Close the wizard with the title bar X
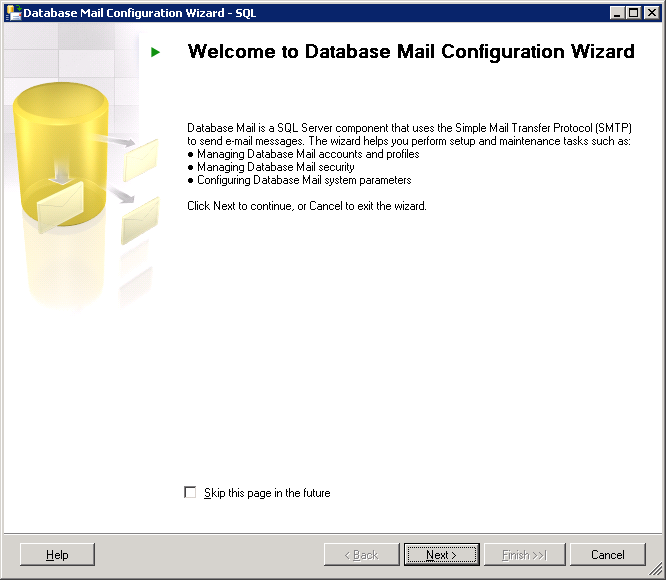666x580 pixels. click(651, 12)
